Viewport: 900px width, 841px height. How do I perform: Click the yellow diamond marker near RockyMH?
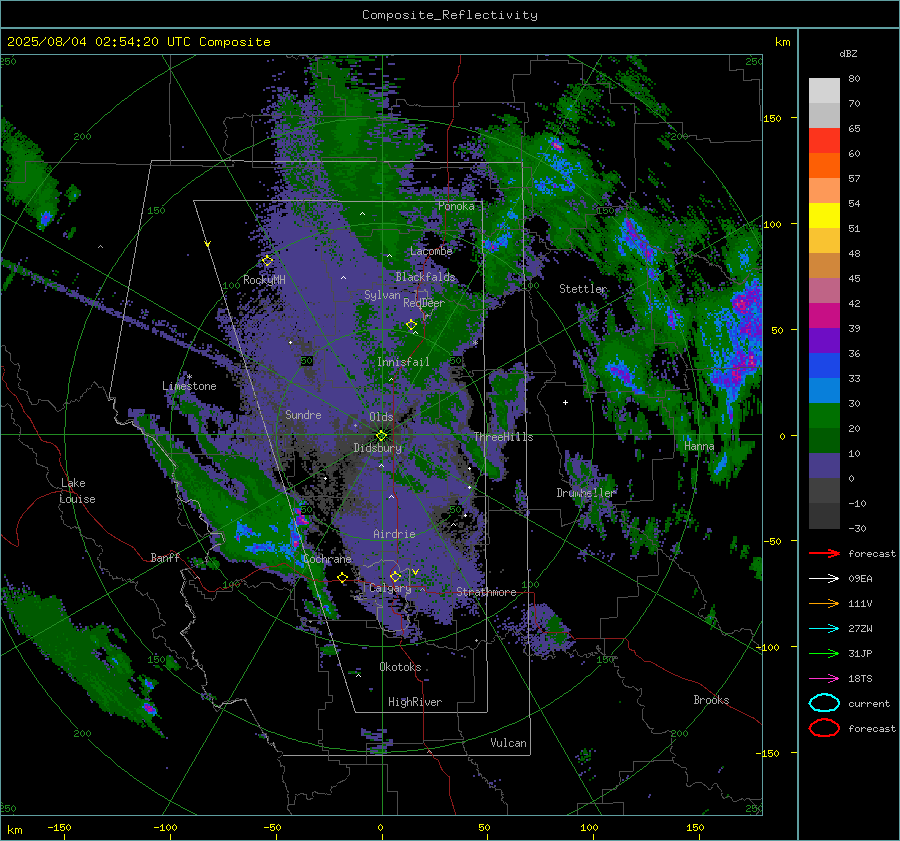[x=267, y=261]
